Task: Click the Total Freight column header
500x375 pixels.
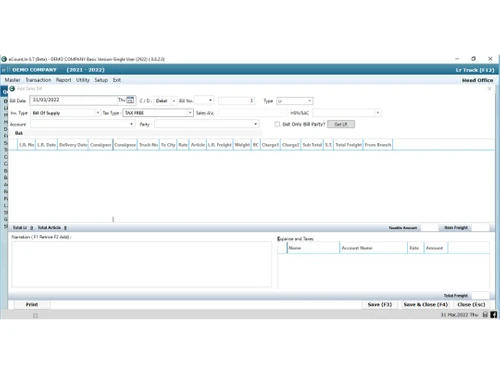Action: pos(348,145)
